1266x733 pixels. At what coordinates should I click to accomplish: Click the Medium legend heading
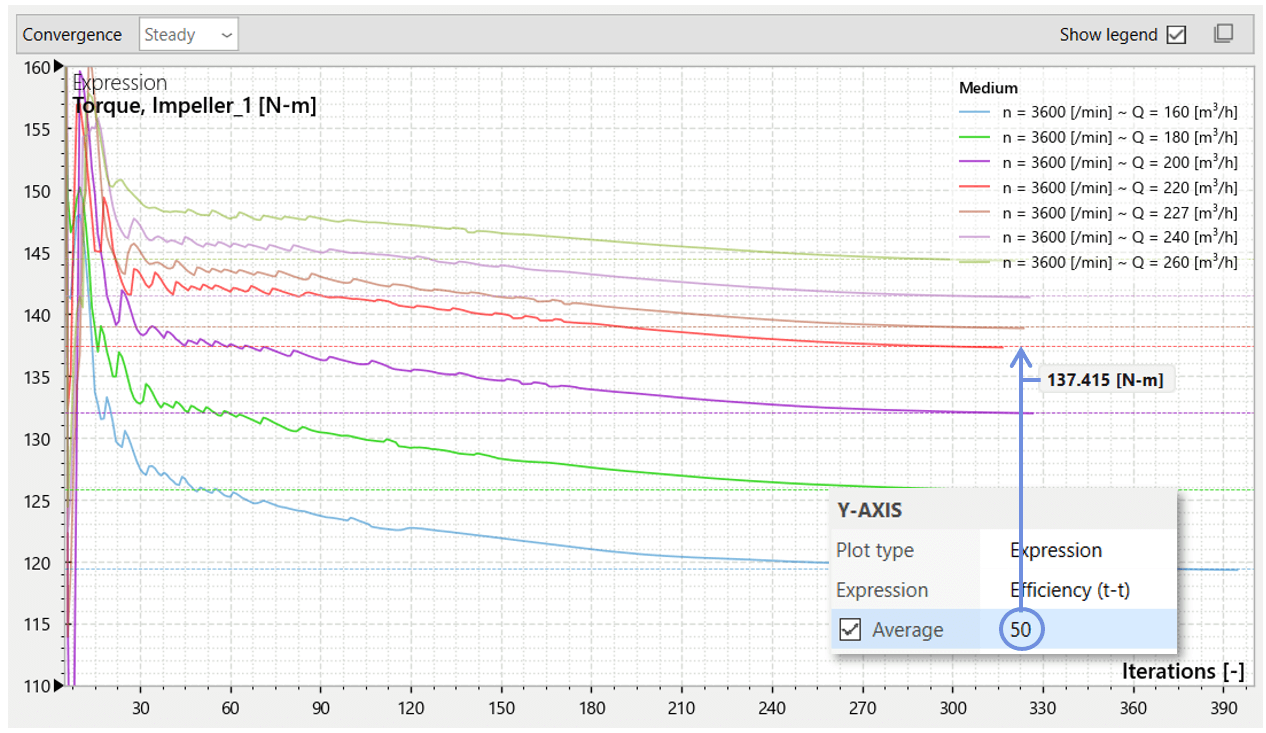pyautogui.click(x=988, y=88)
